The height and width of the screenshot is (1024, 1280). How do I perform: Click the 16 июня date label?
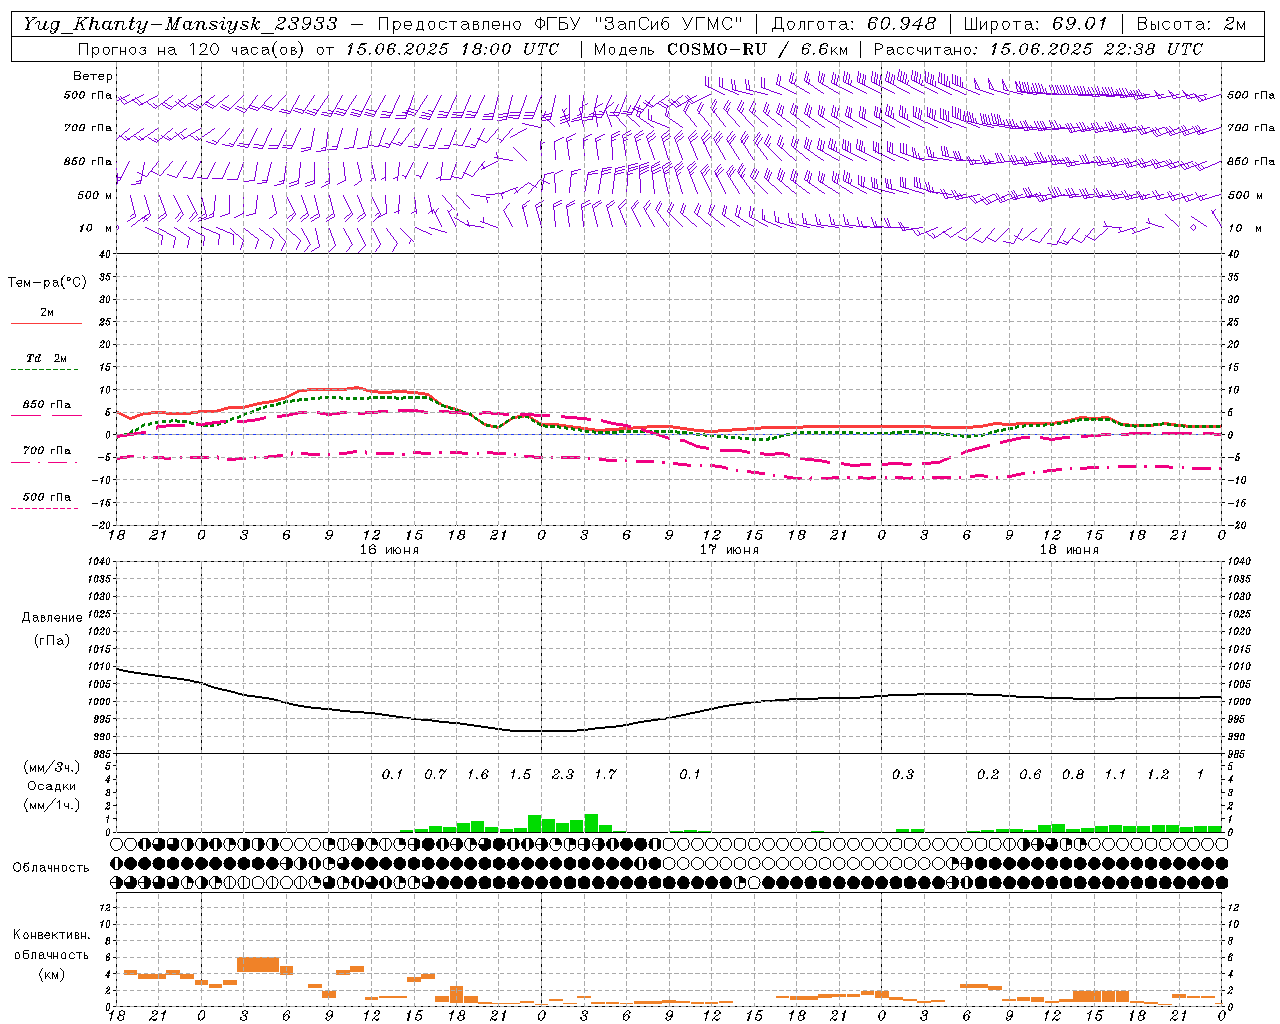tap(389, 550)
